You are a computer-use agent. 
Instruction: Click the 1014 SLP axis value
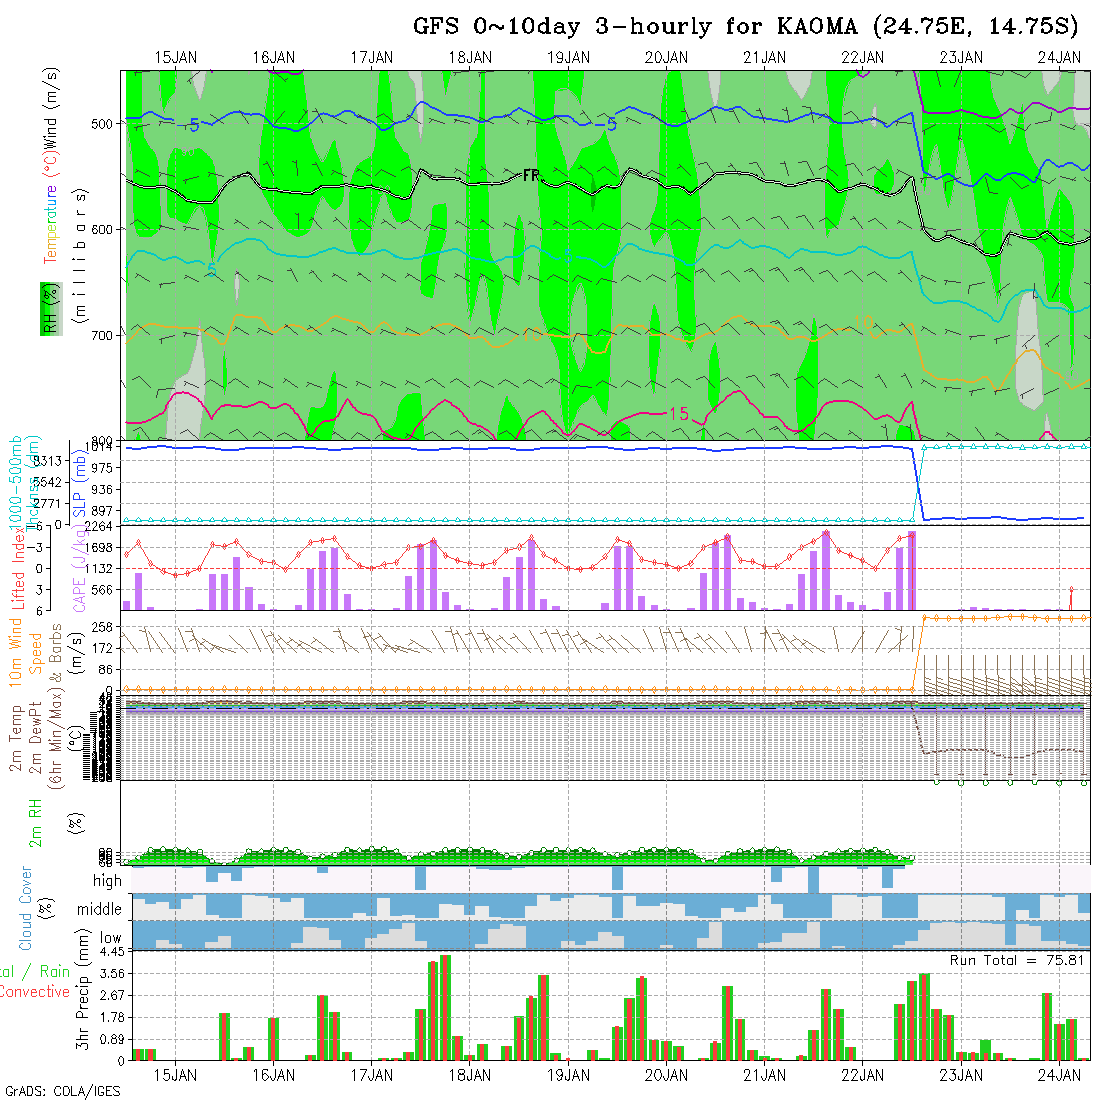pos(106,447)
